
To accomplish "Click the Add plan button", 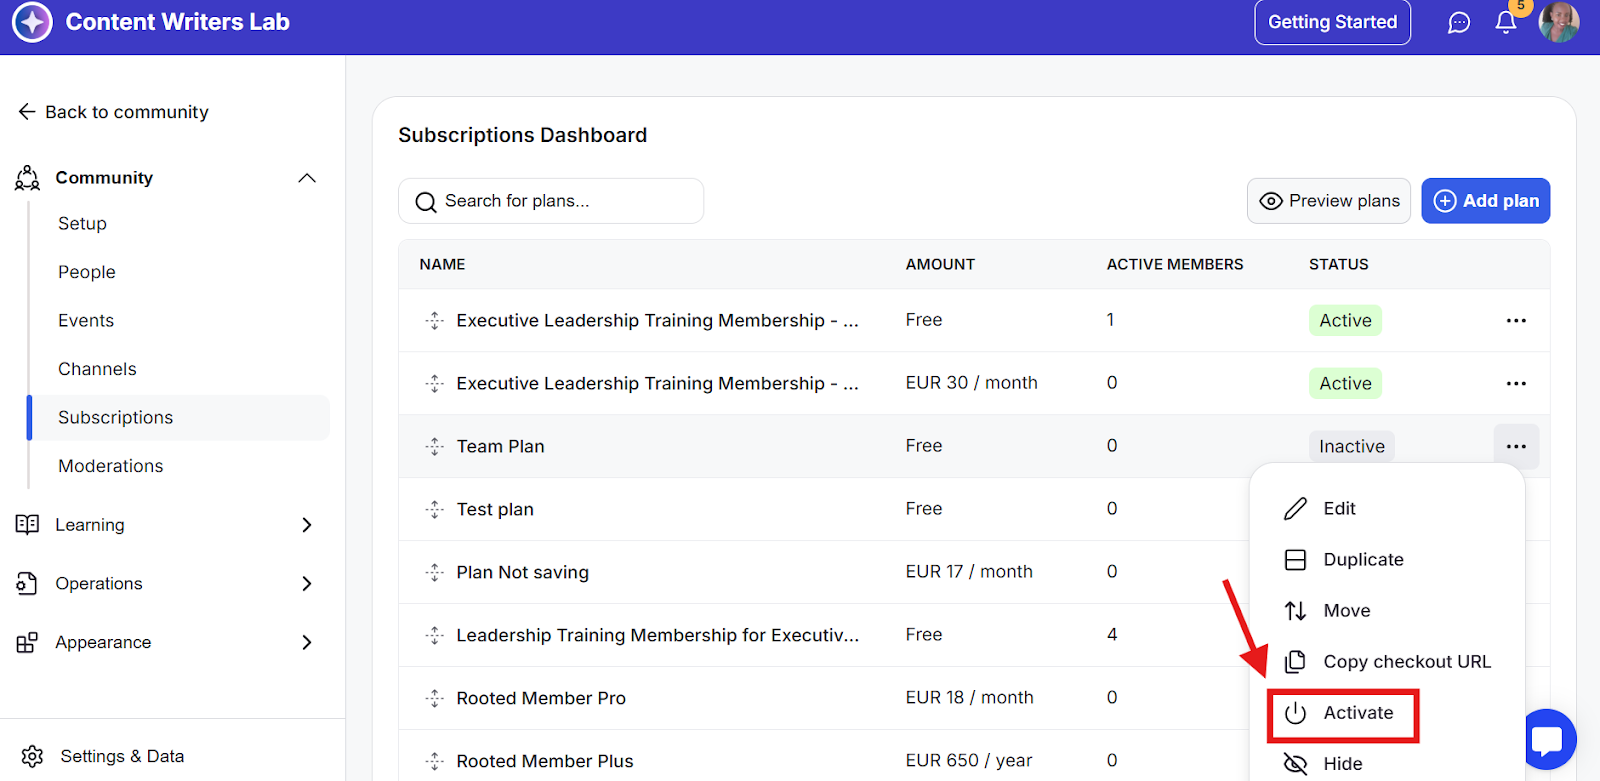I will tap(1485, 201).
